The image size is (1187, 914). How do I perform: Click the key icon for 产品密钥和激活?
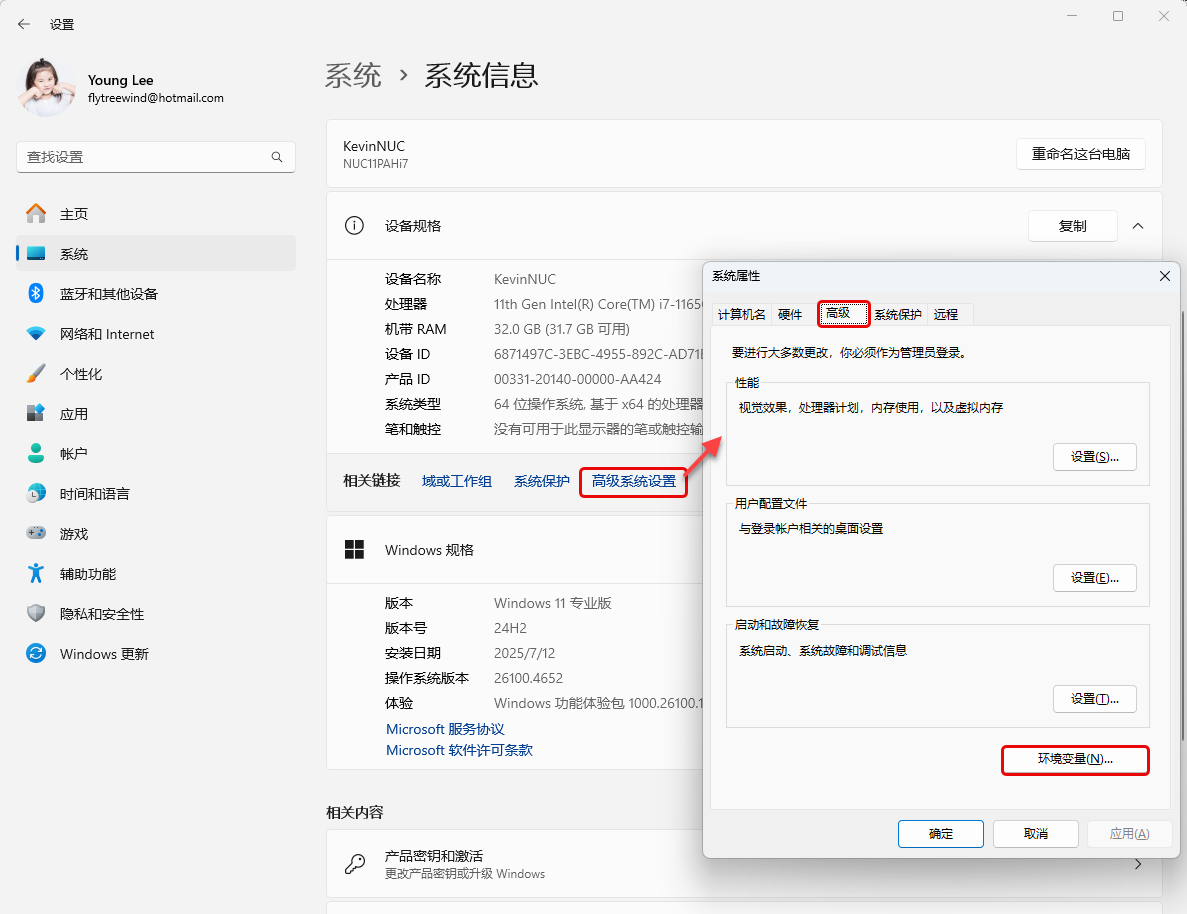[x=354, y=863]
